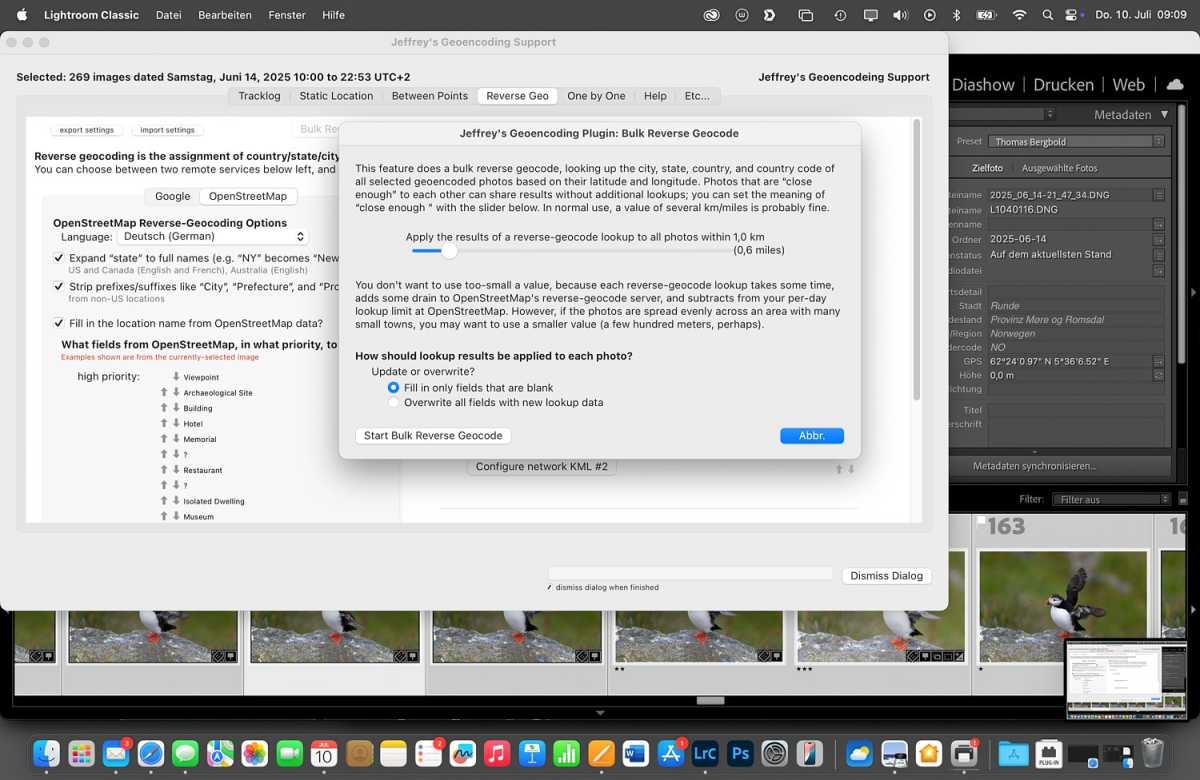Switch to the Static Location tab
The width and height of the screenshot is (1200, 780).
point(336,96)
